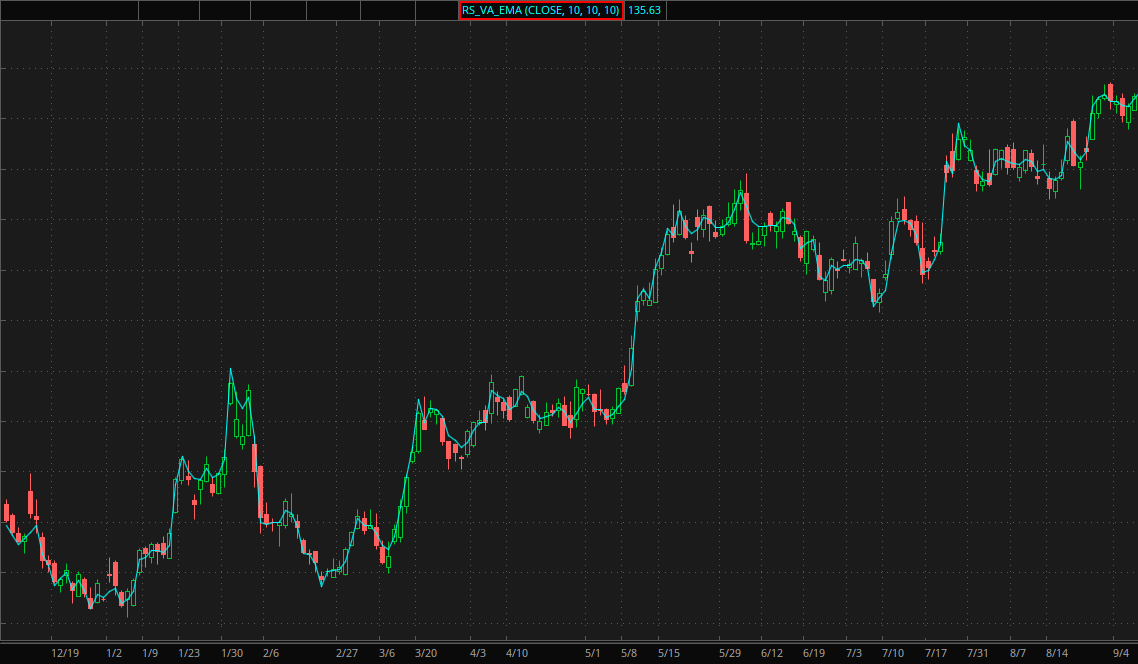
Task: Select the 8/14 date label
Action: point(1056,653)
